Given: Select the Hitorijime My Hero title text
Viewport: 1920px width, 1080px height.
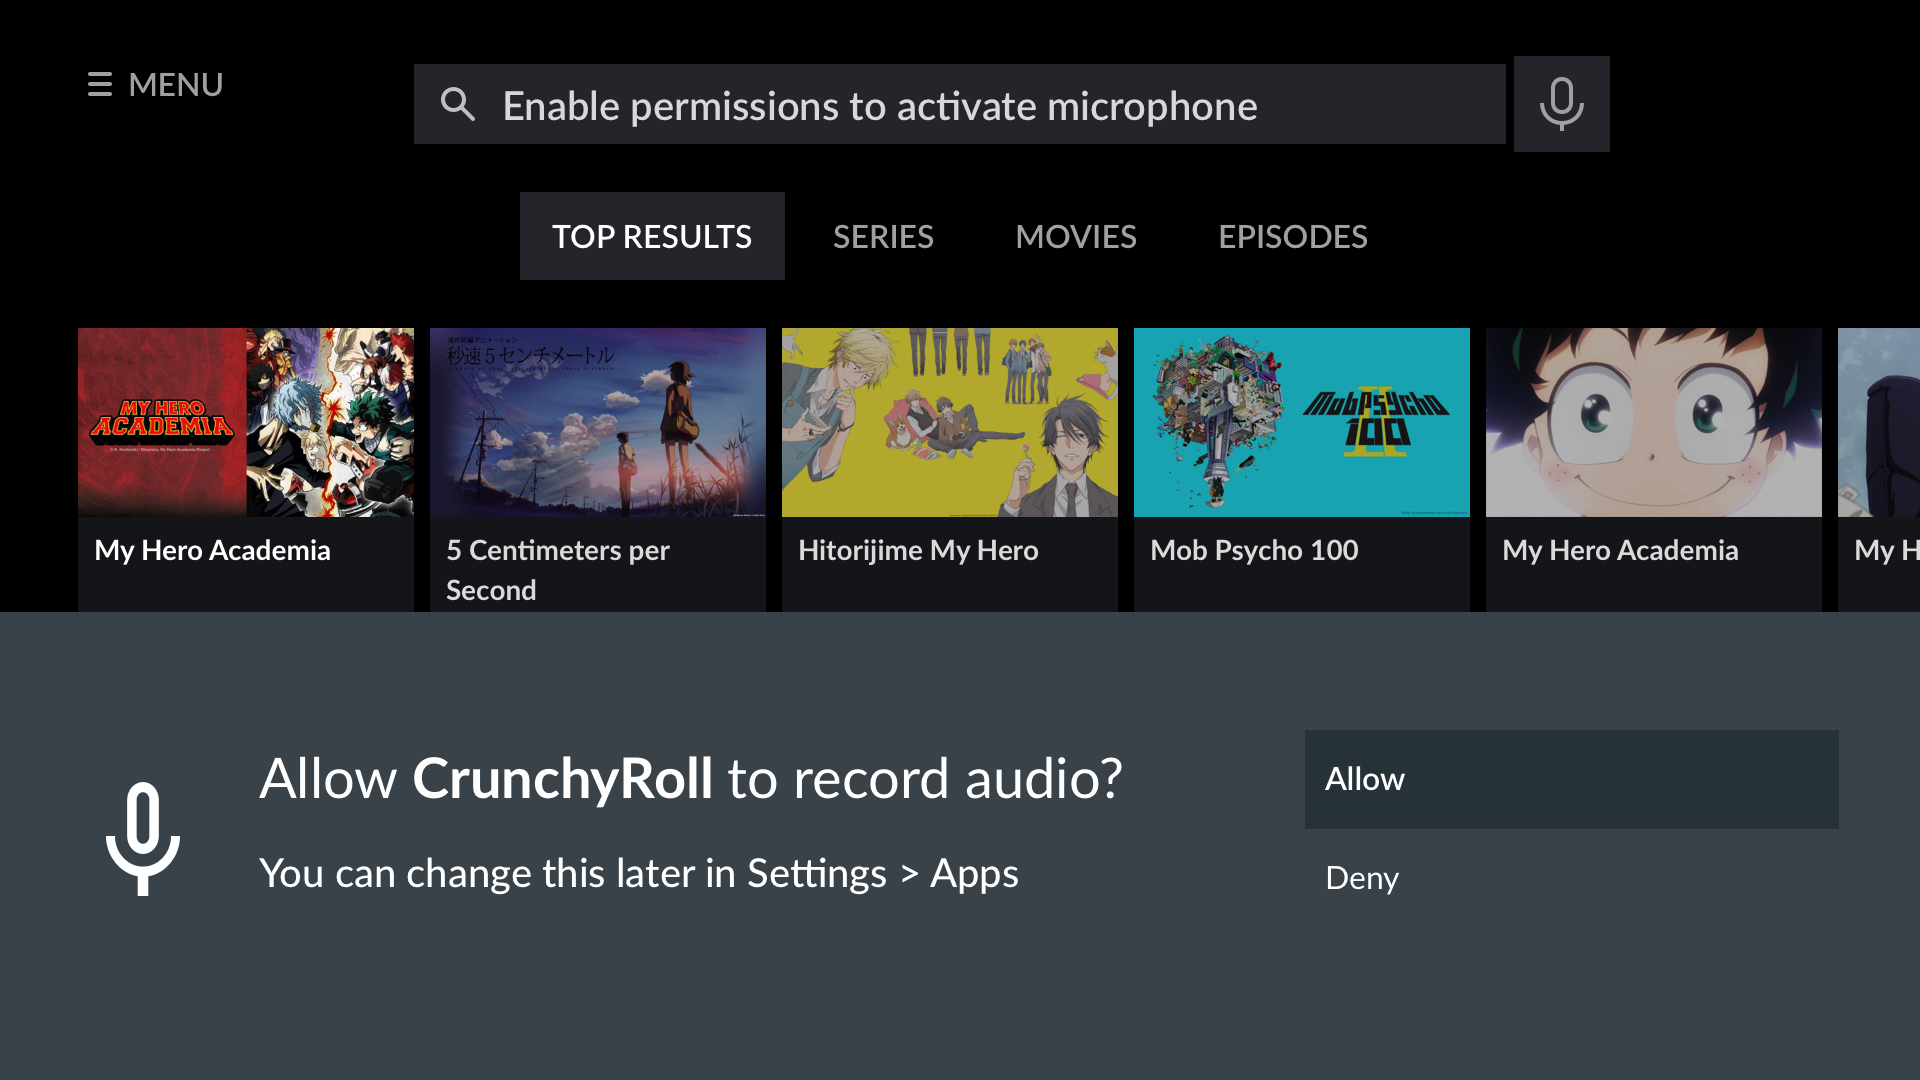Looking at the screenshot, I should [918, 550].
